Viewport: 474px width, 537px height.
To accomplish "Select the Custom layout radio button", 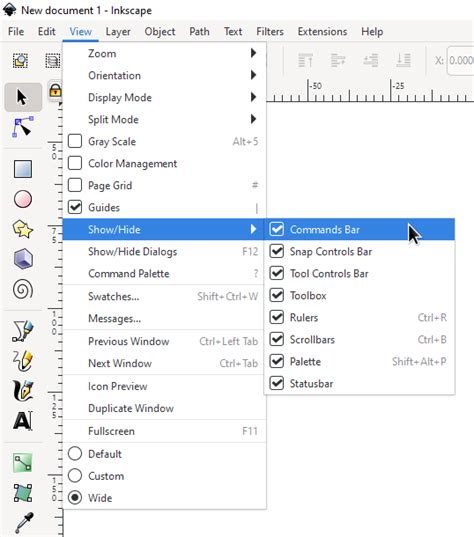I will [x=75, y=476].
